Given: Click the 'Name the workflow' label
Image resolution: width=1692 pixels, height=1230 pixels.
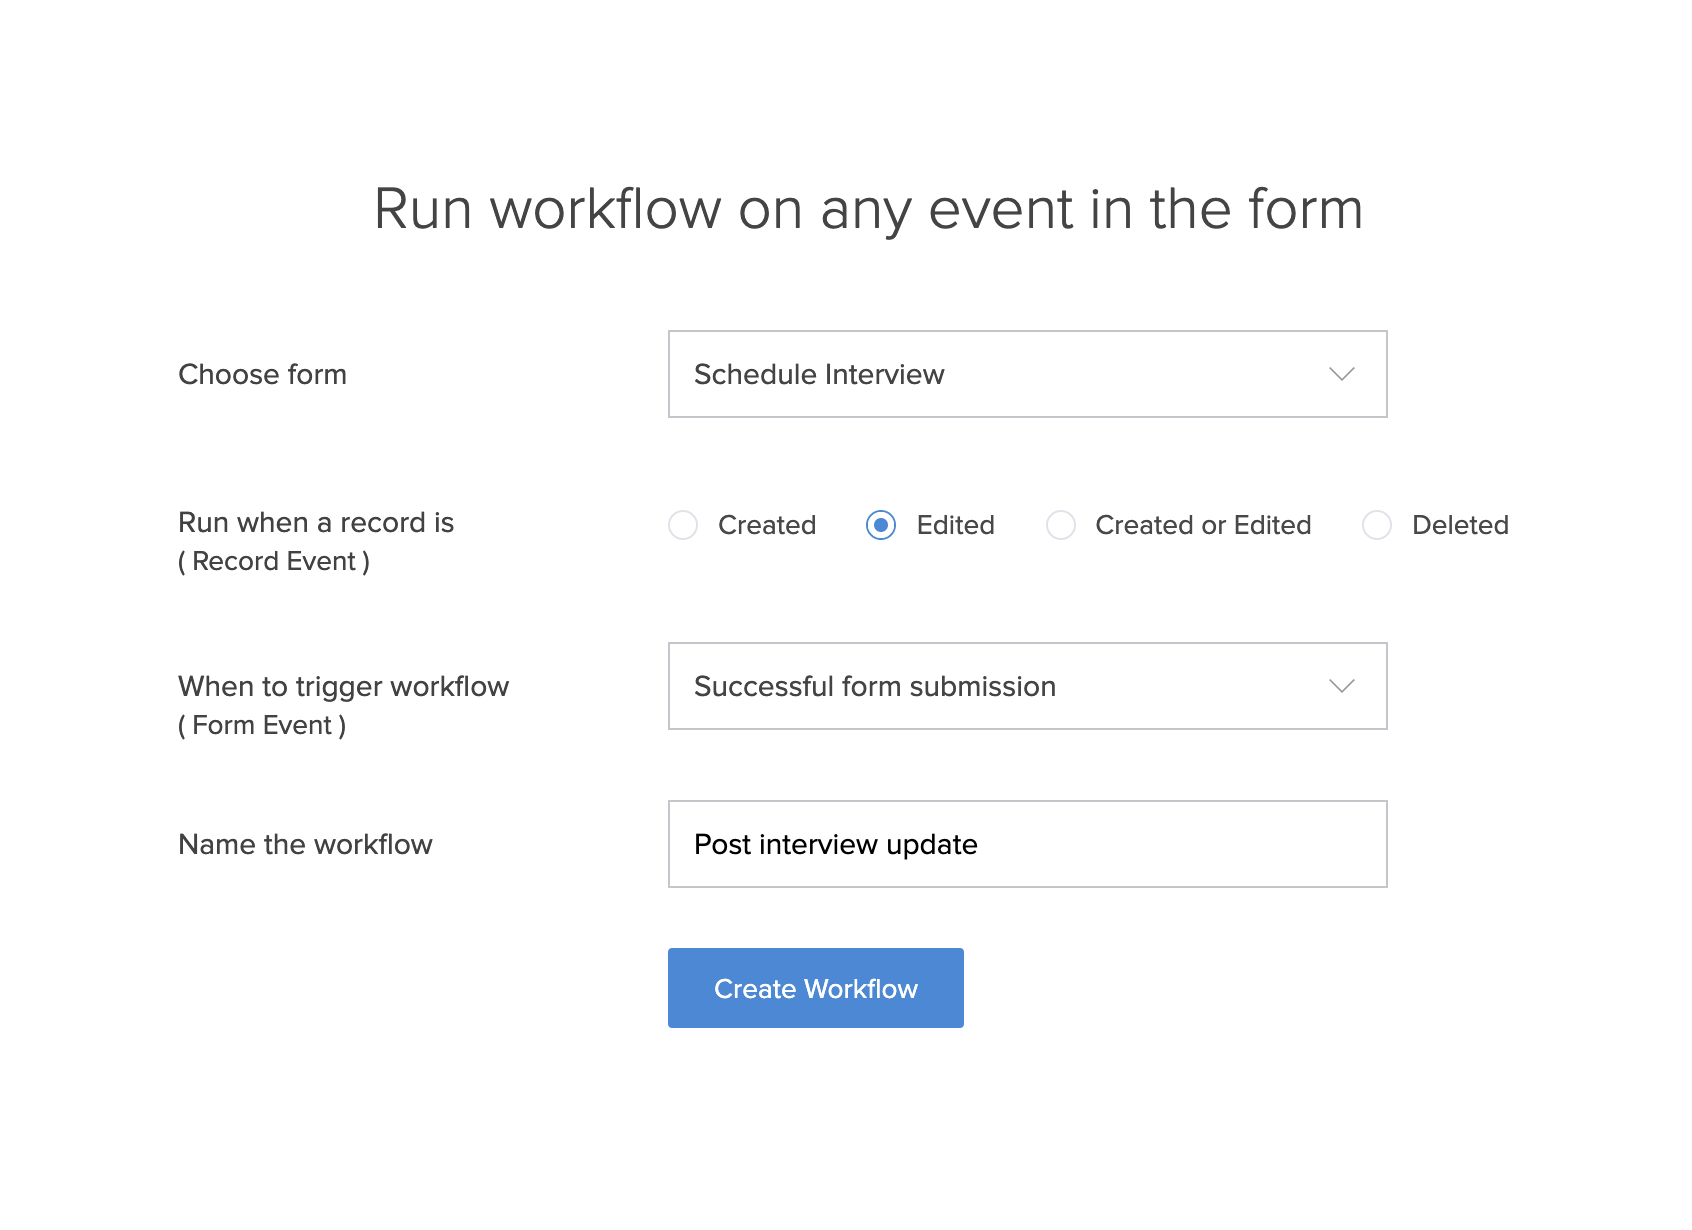Looking at the screenshot, I should click(305, 844).
